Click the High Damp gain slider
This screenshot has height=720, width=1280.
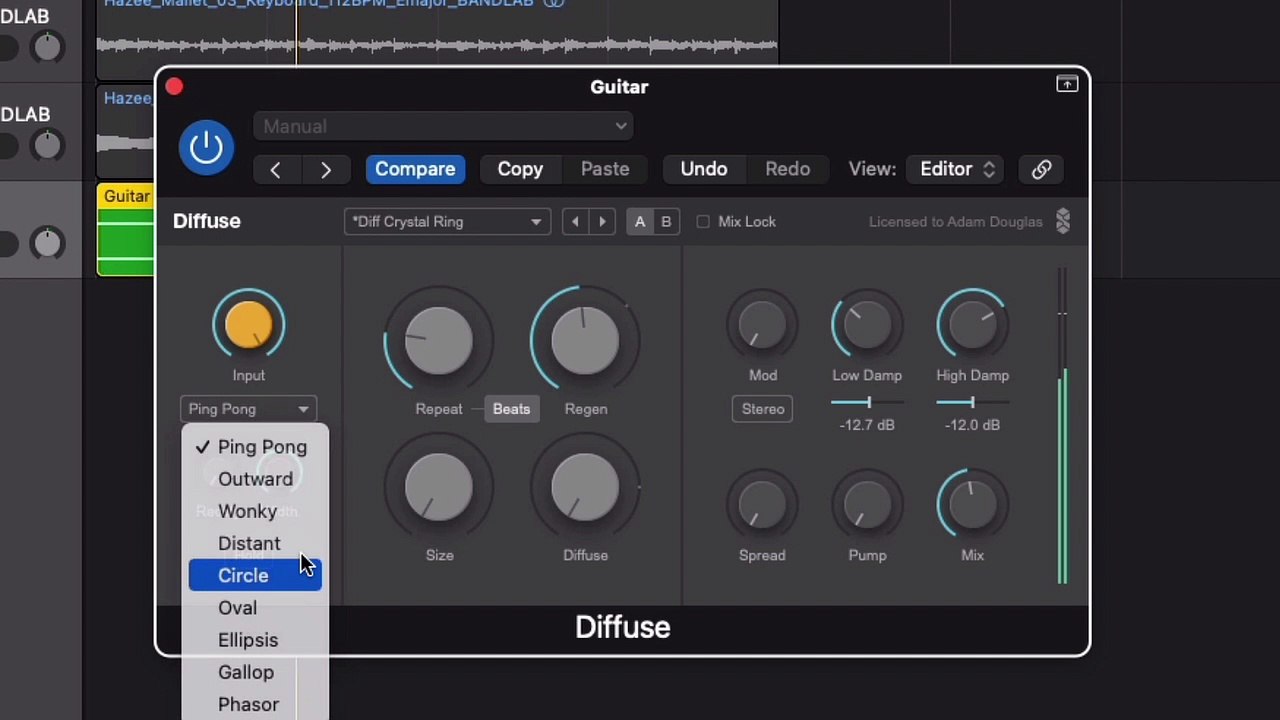[972, 402]
